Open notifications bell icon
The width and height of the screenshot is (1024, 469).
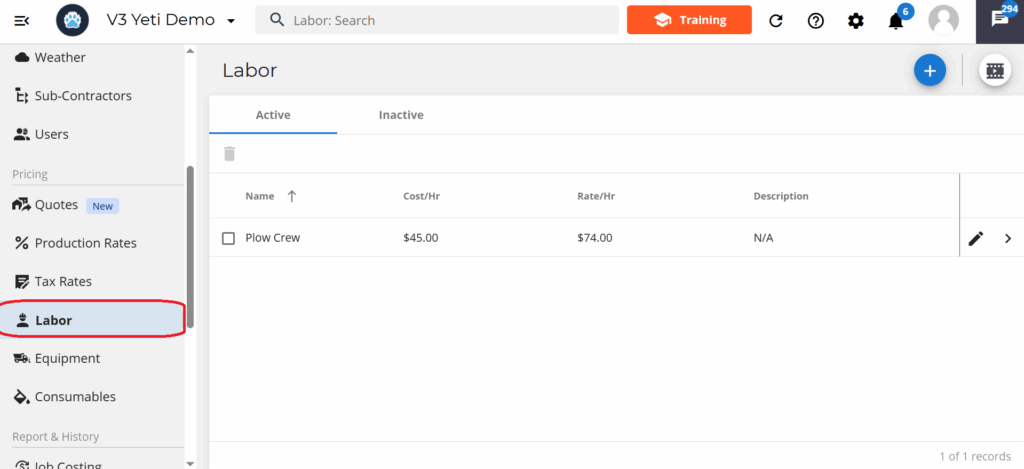tap(896, 22)
